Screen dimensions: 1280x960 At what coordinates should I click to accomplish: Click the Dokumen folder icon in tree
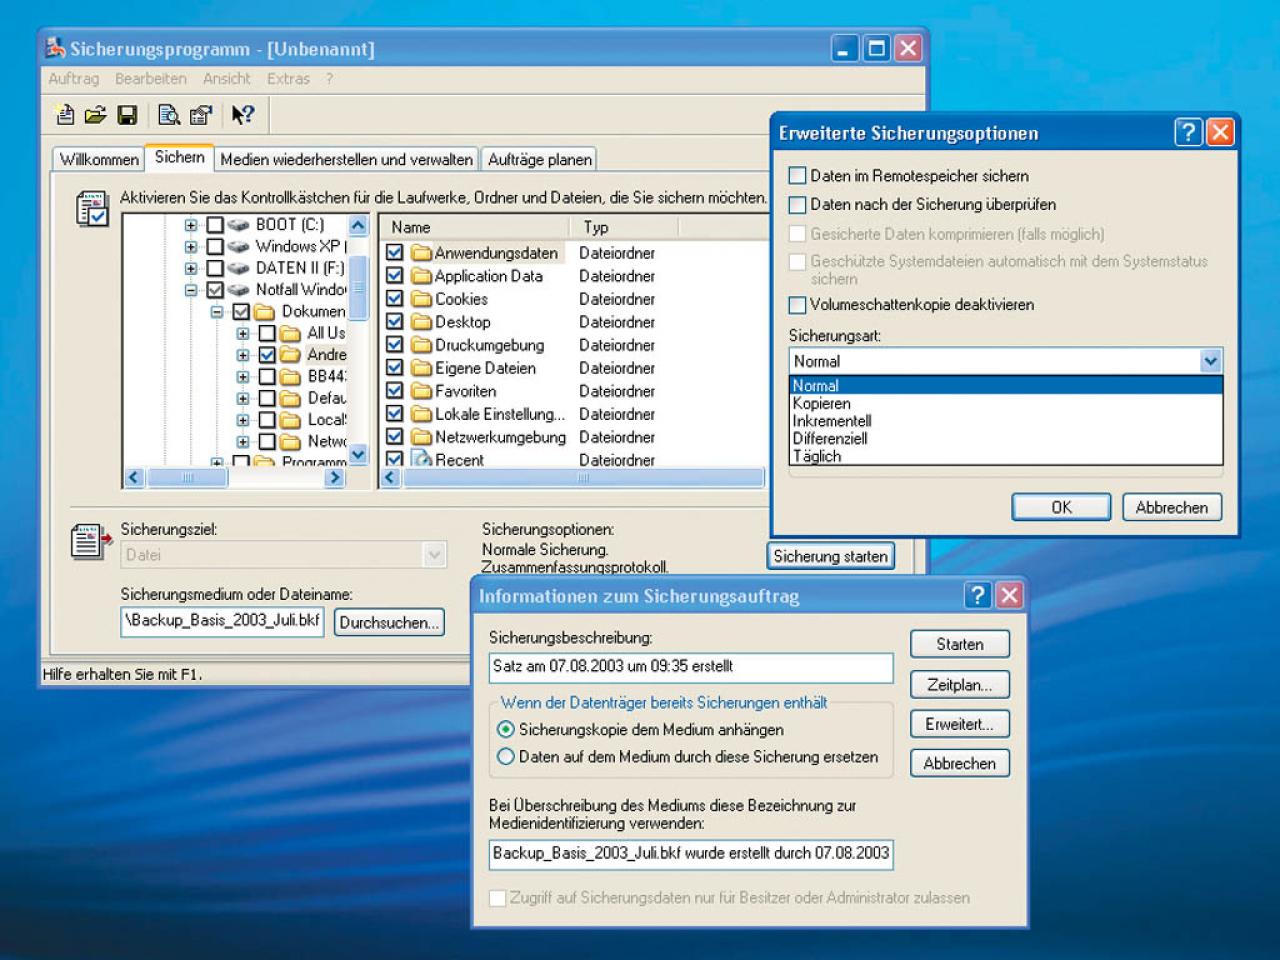click(x=264, y=312)
